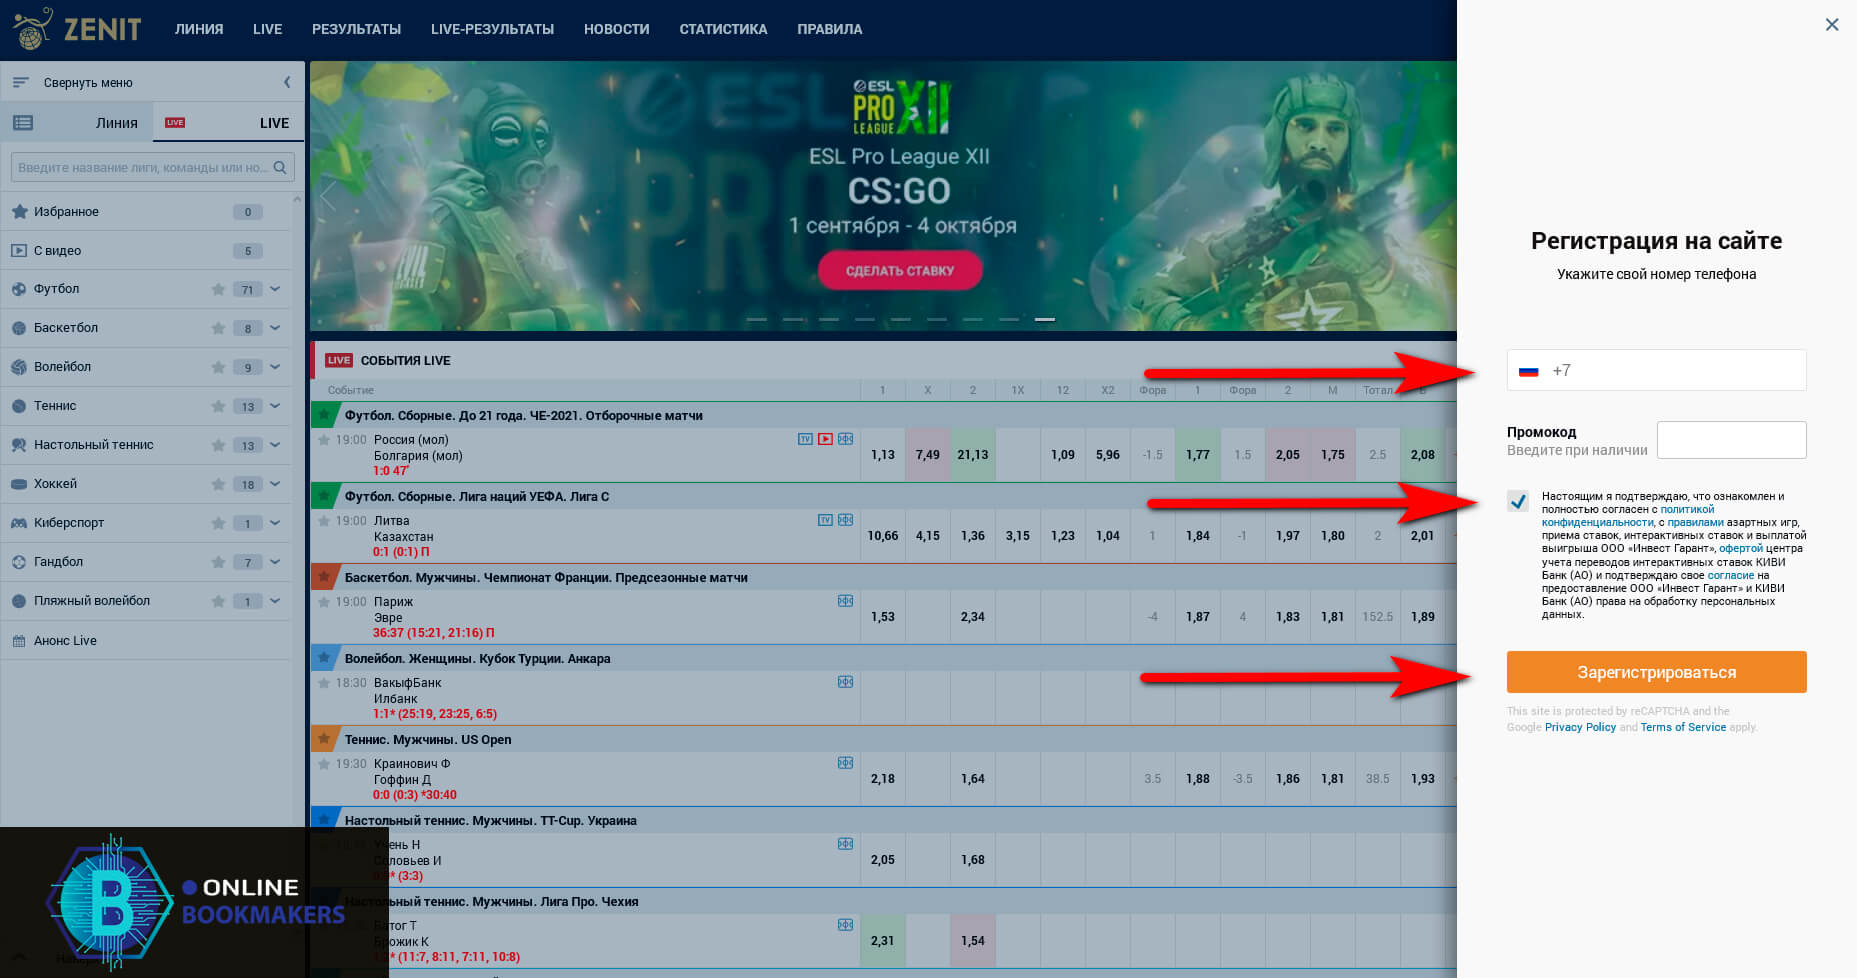Expand the Баскетбол category
This screenshot has height=978, width=1857.
pyautogui.click(x=275, y=328)
